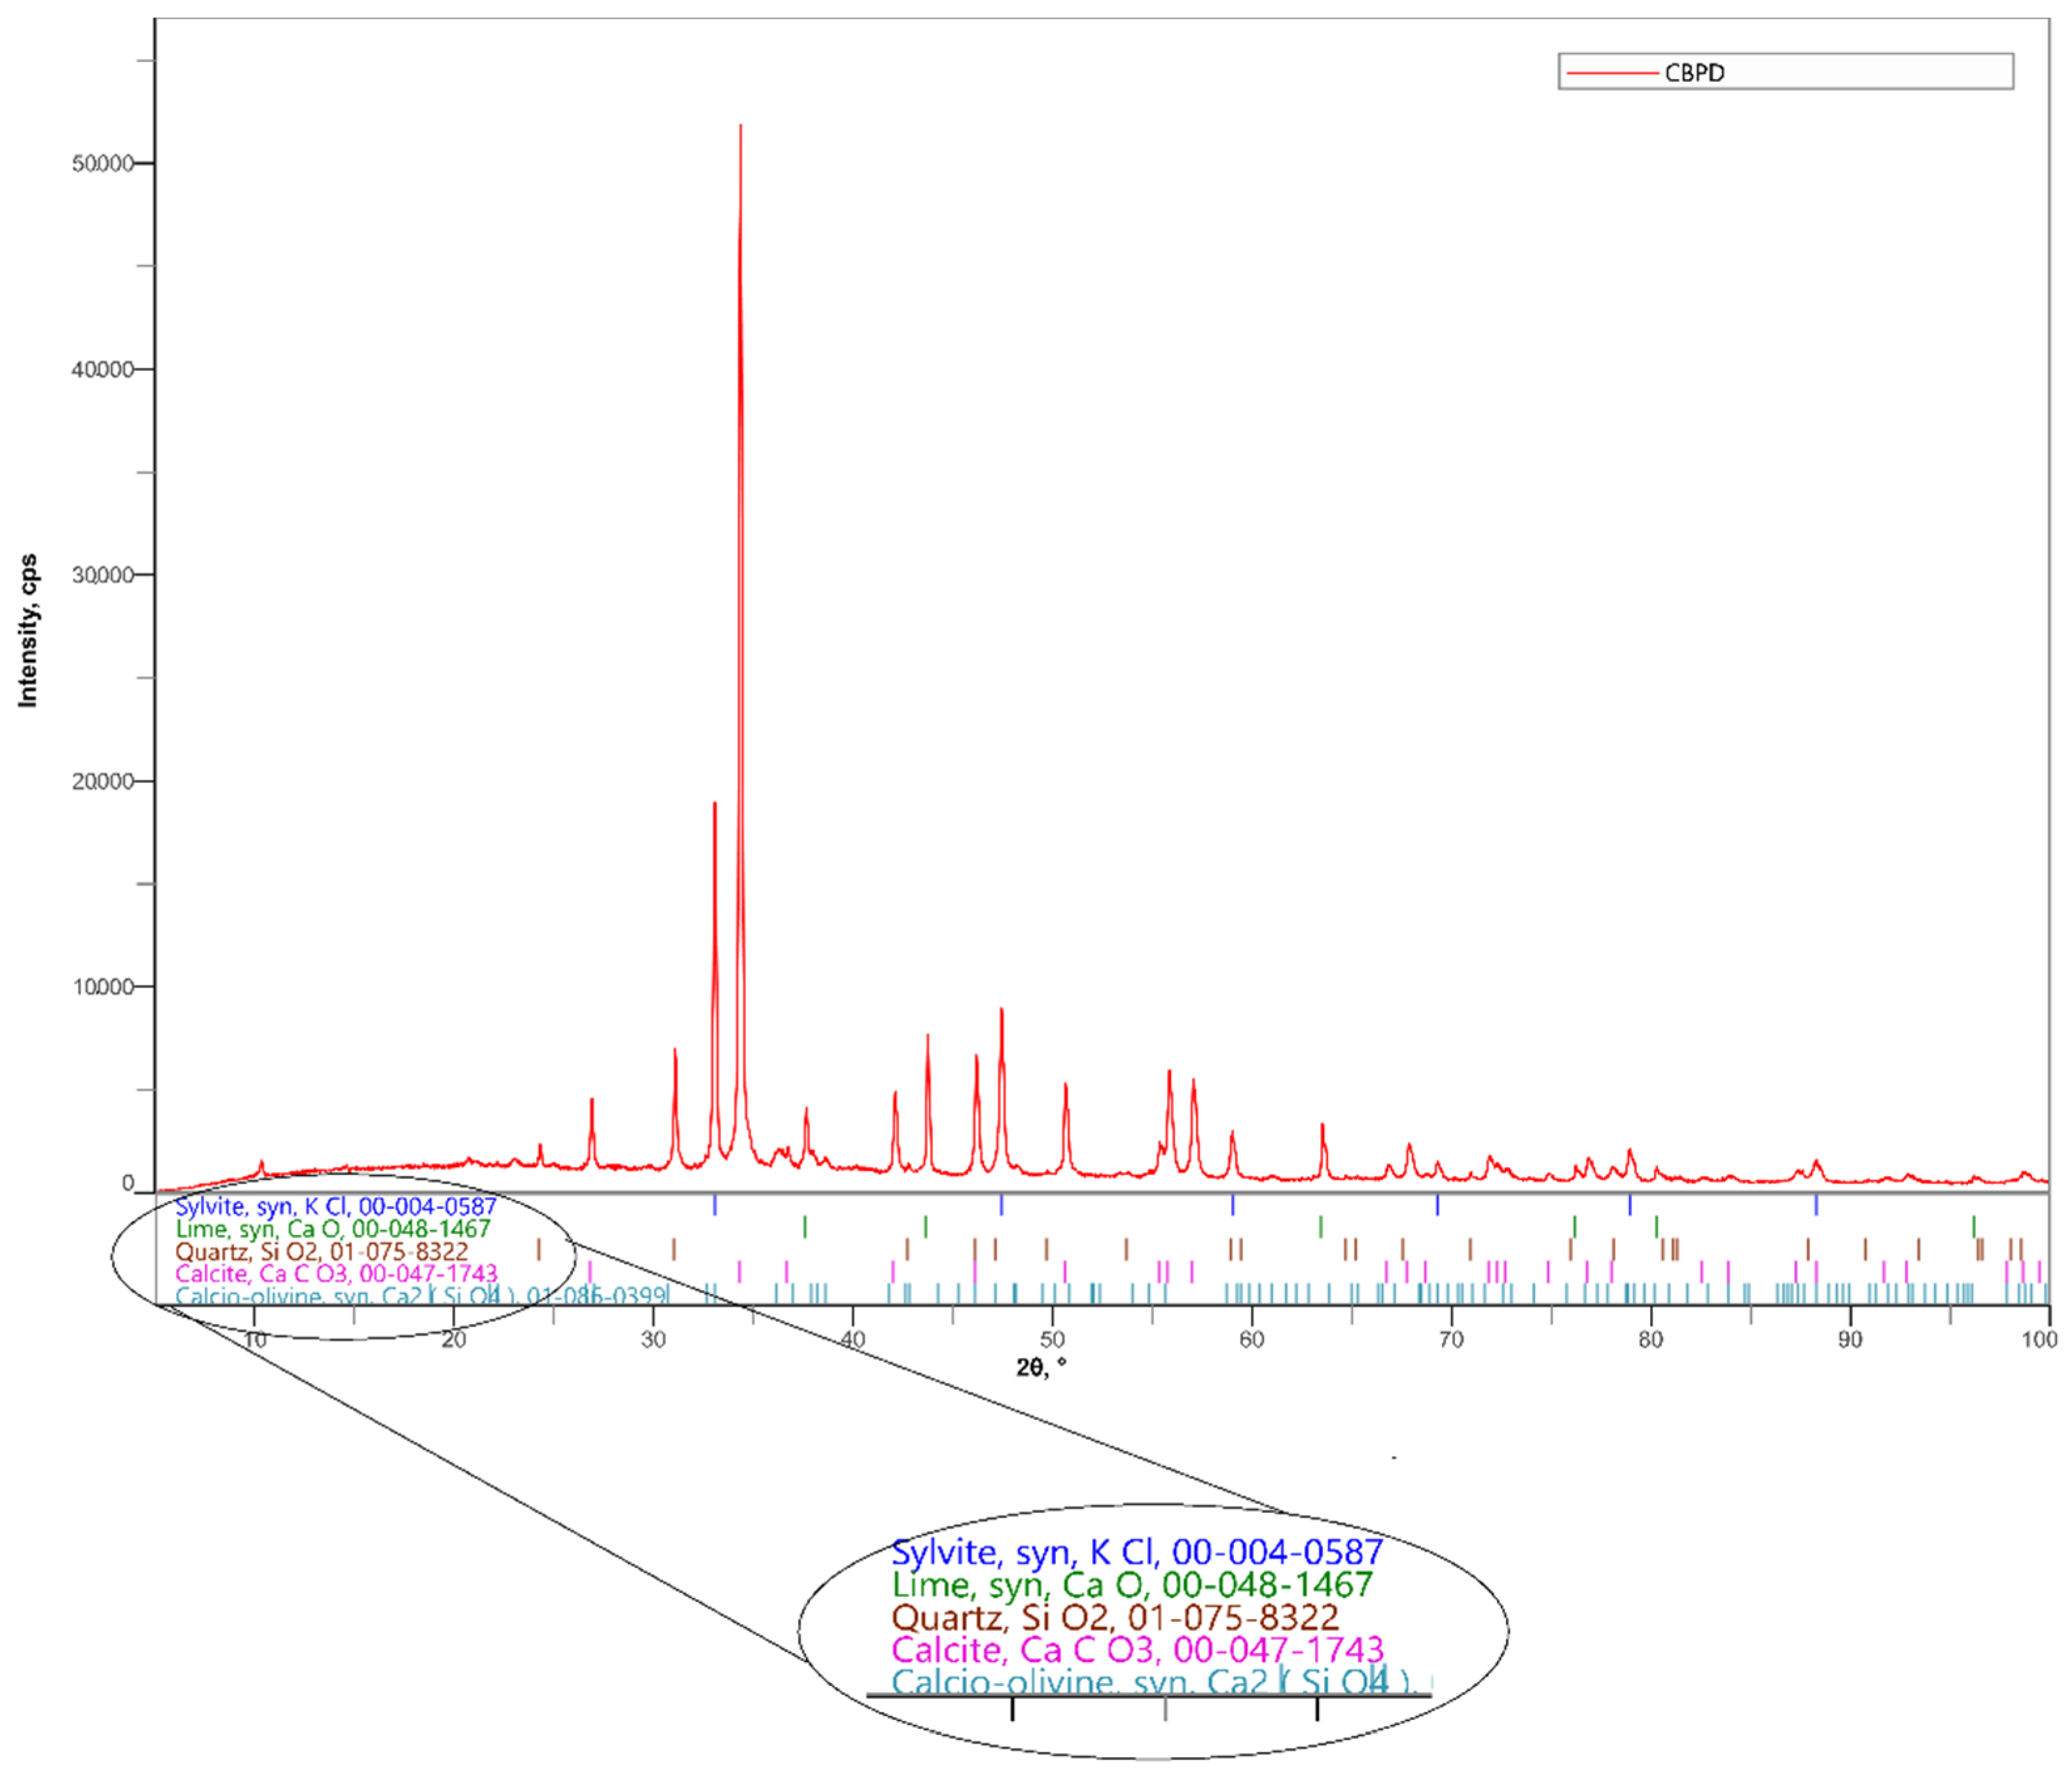
Task: Click the Intensity, cps y-axis title
Action: tap(28, 631)
